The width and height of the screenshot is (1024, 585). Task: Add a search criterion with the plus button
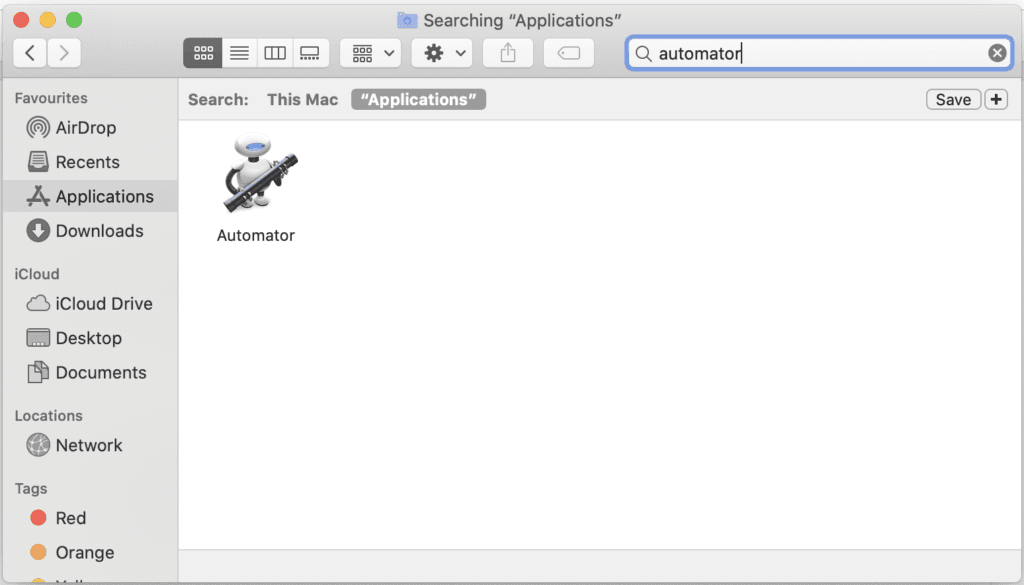[996, 99]
